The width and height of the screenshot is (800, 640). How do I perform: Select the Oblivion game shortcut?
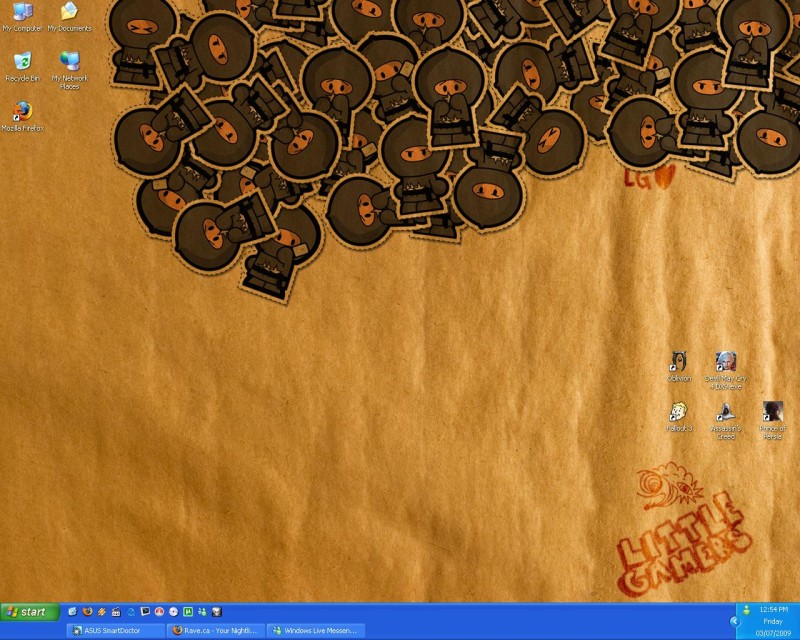click(679, 366)
